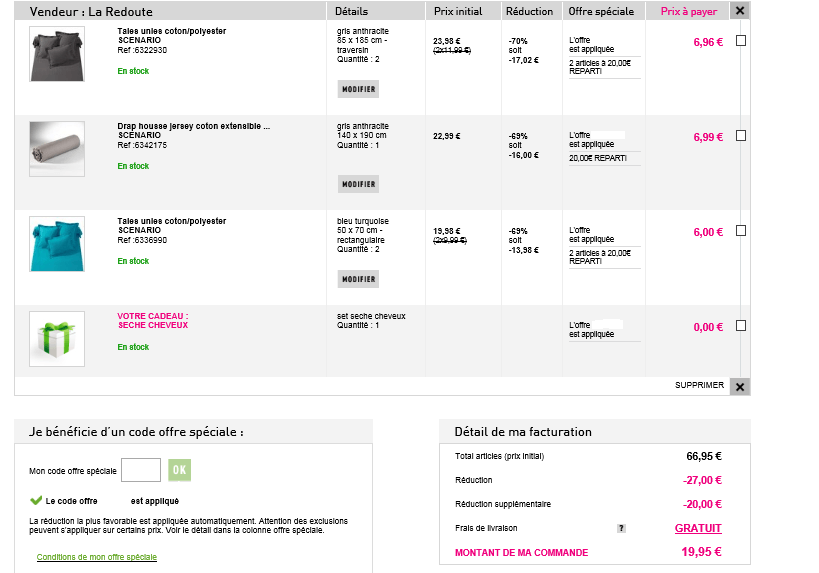This screenshot has width=819, height=573.
Task: Click the X icon next to SUPPRIMER
Action: [739, 386]
